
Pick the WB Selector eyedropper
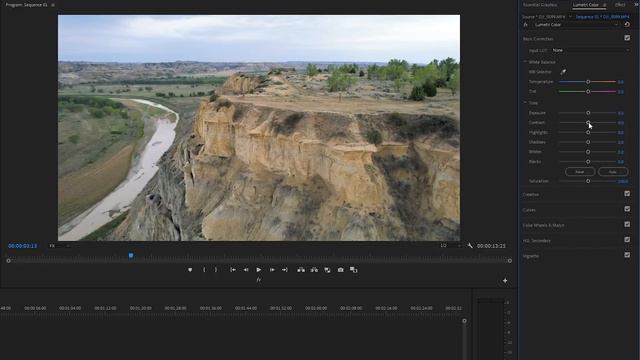563,72
